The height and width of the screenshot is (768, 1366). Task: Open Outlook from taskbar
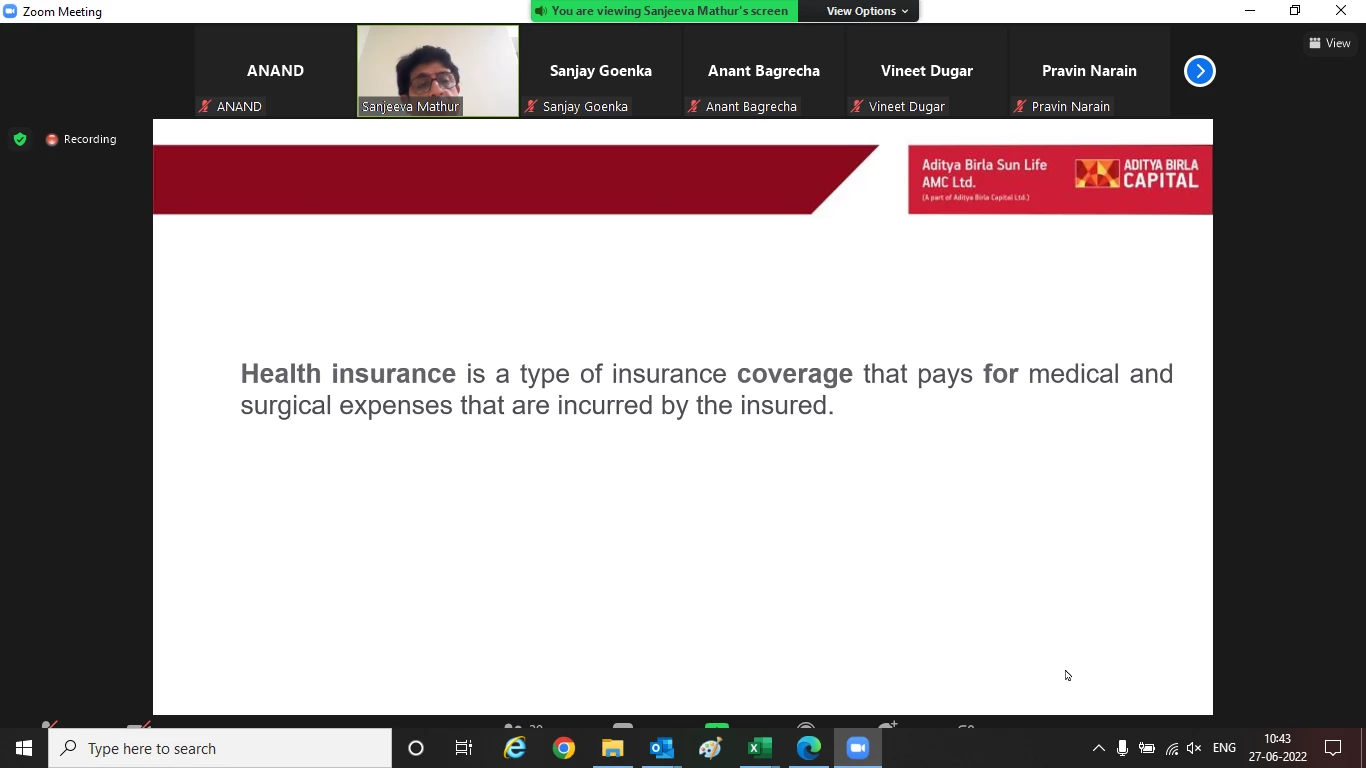point(662,748)
